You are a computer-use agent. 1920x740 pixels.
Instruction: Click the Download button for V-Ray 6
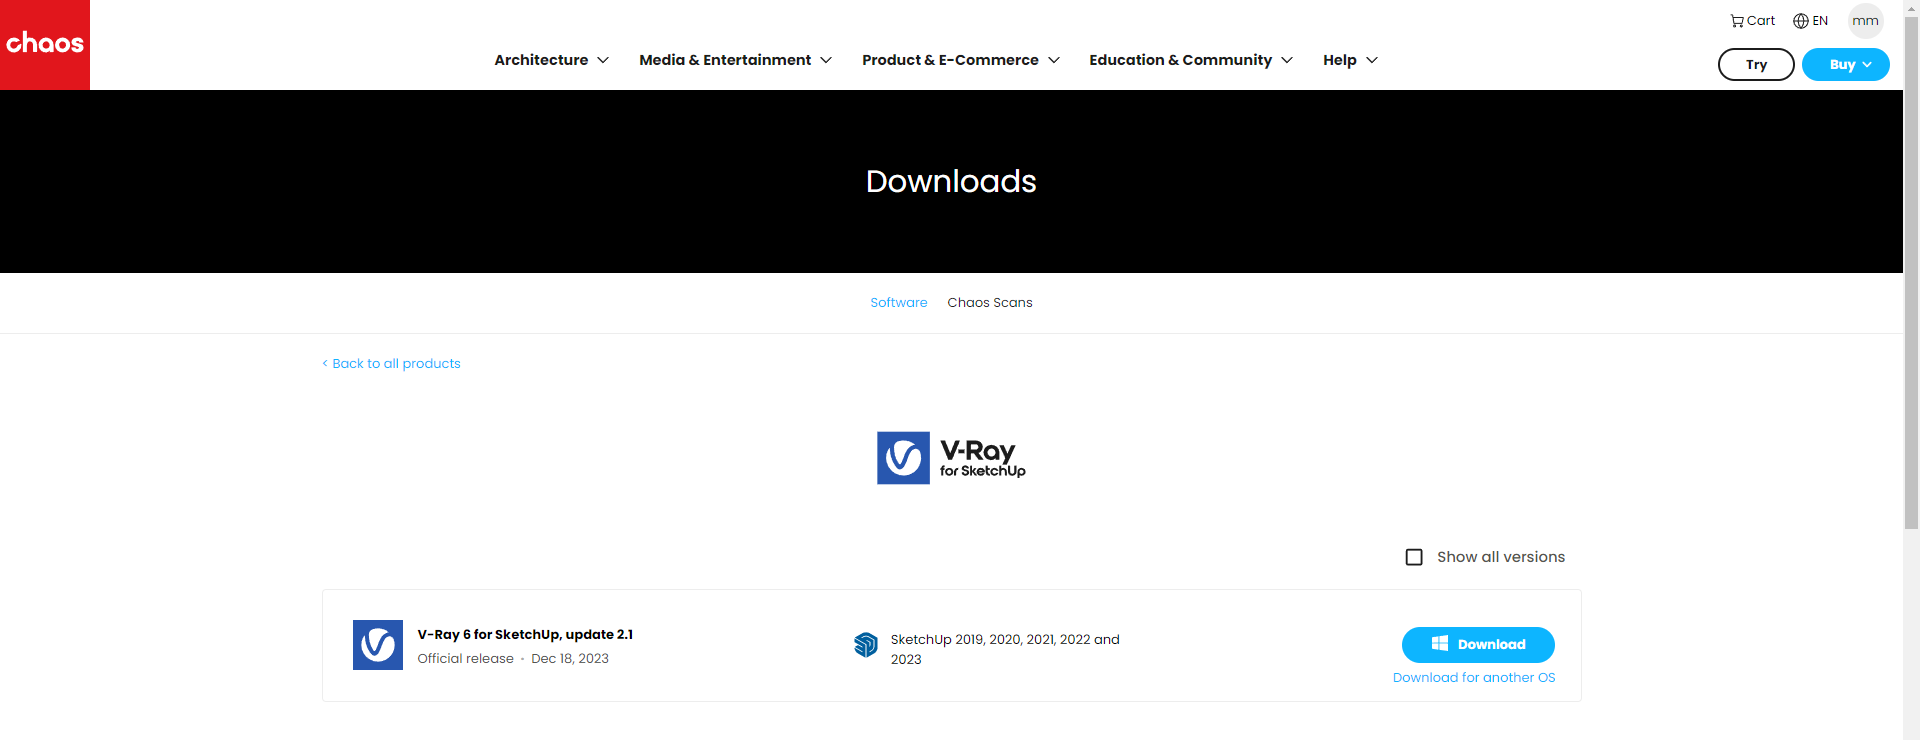coord(1478,645)
